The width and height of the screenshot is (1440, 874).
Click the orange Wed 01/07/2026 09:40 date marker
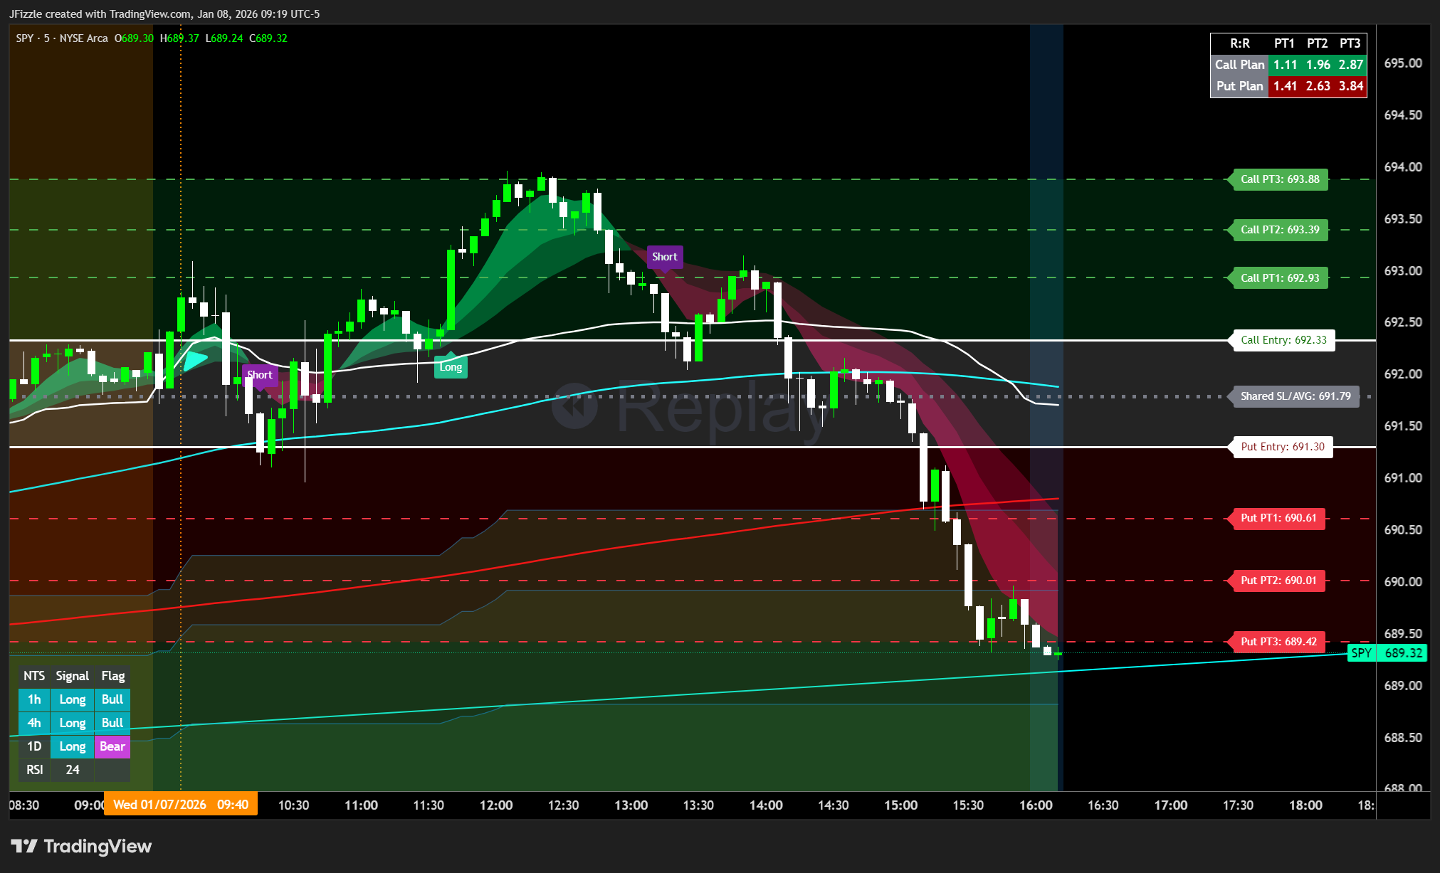[180, 804]
